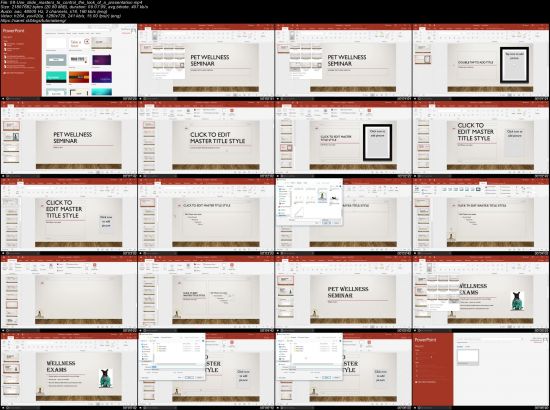Select the teal-green template beside the orange template

(x=56, y=77)
